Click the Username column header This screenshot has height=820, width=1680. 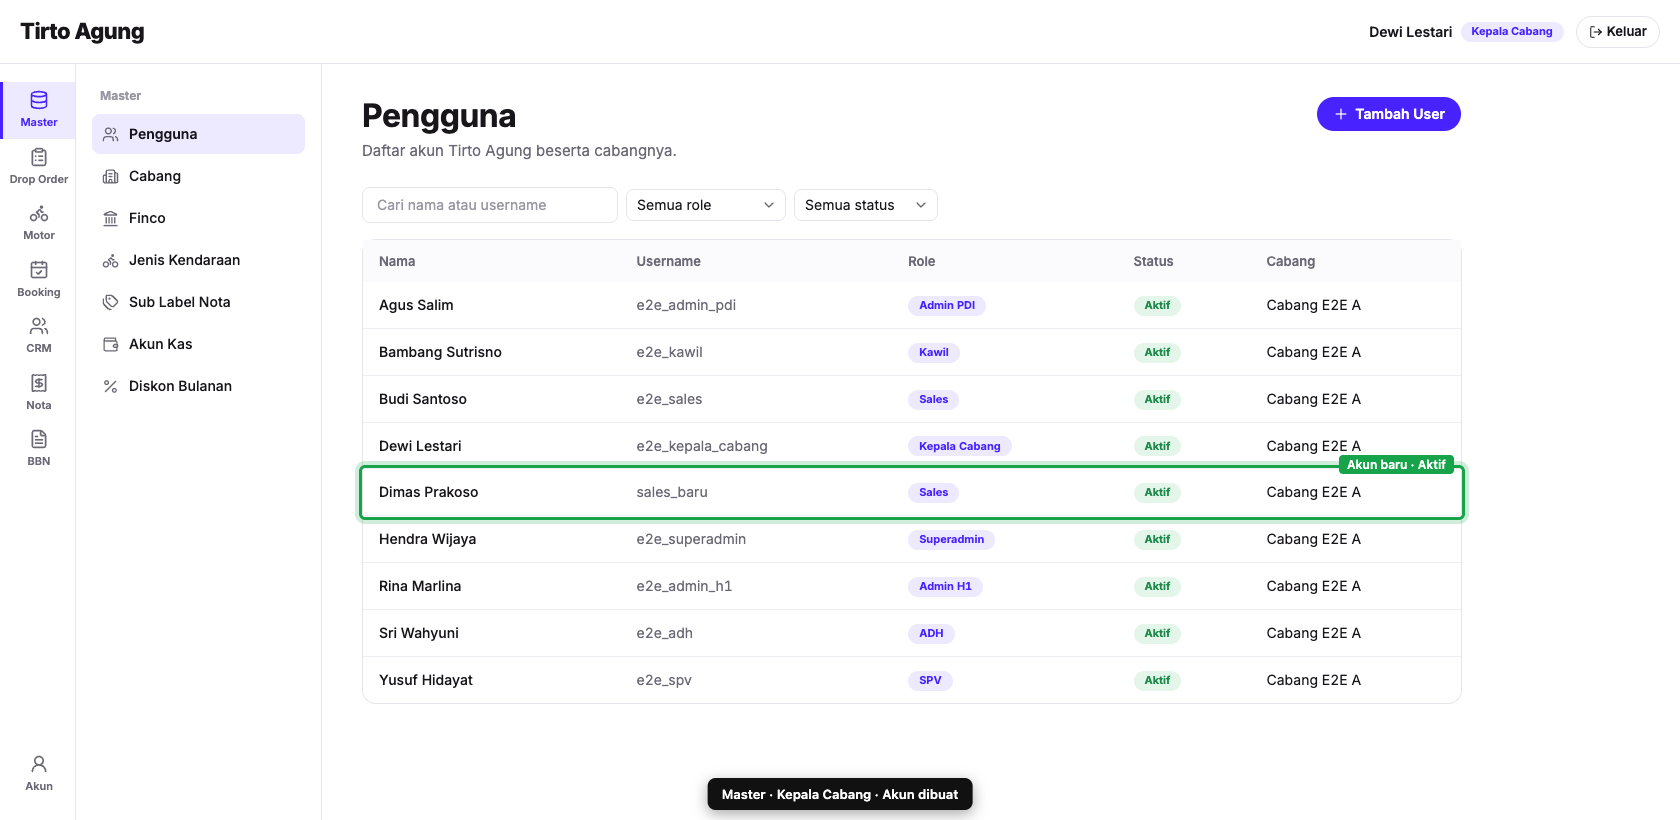(x=668, y=261)
